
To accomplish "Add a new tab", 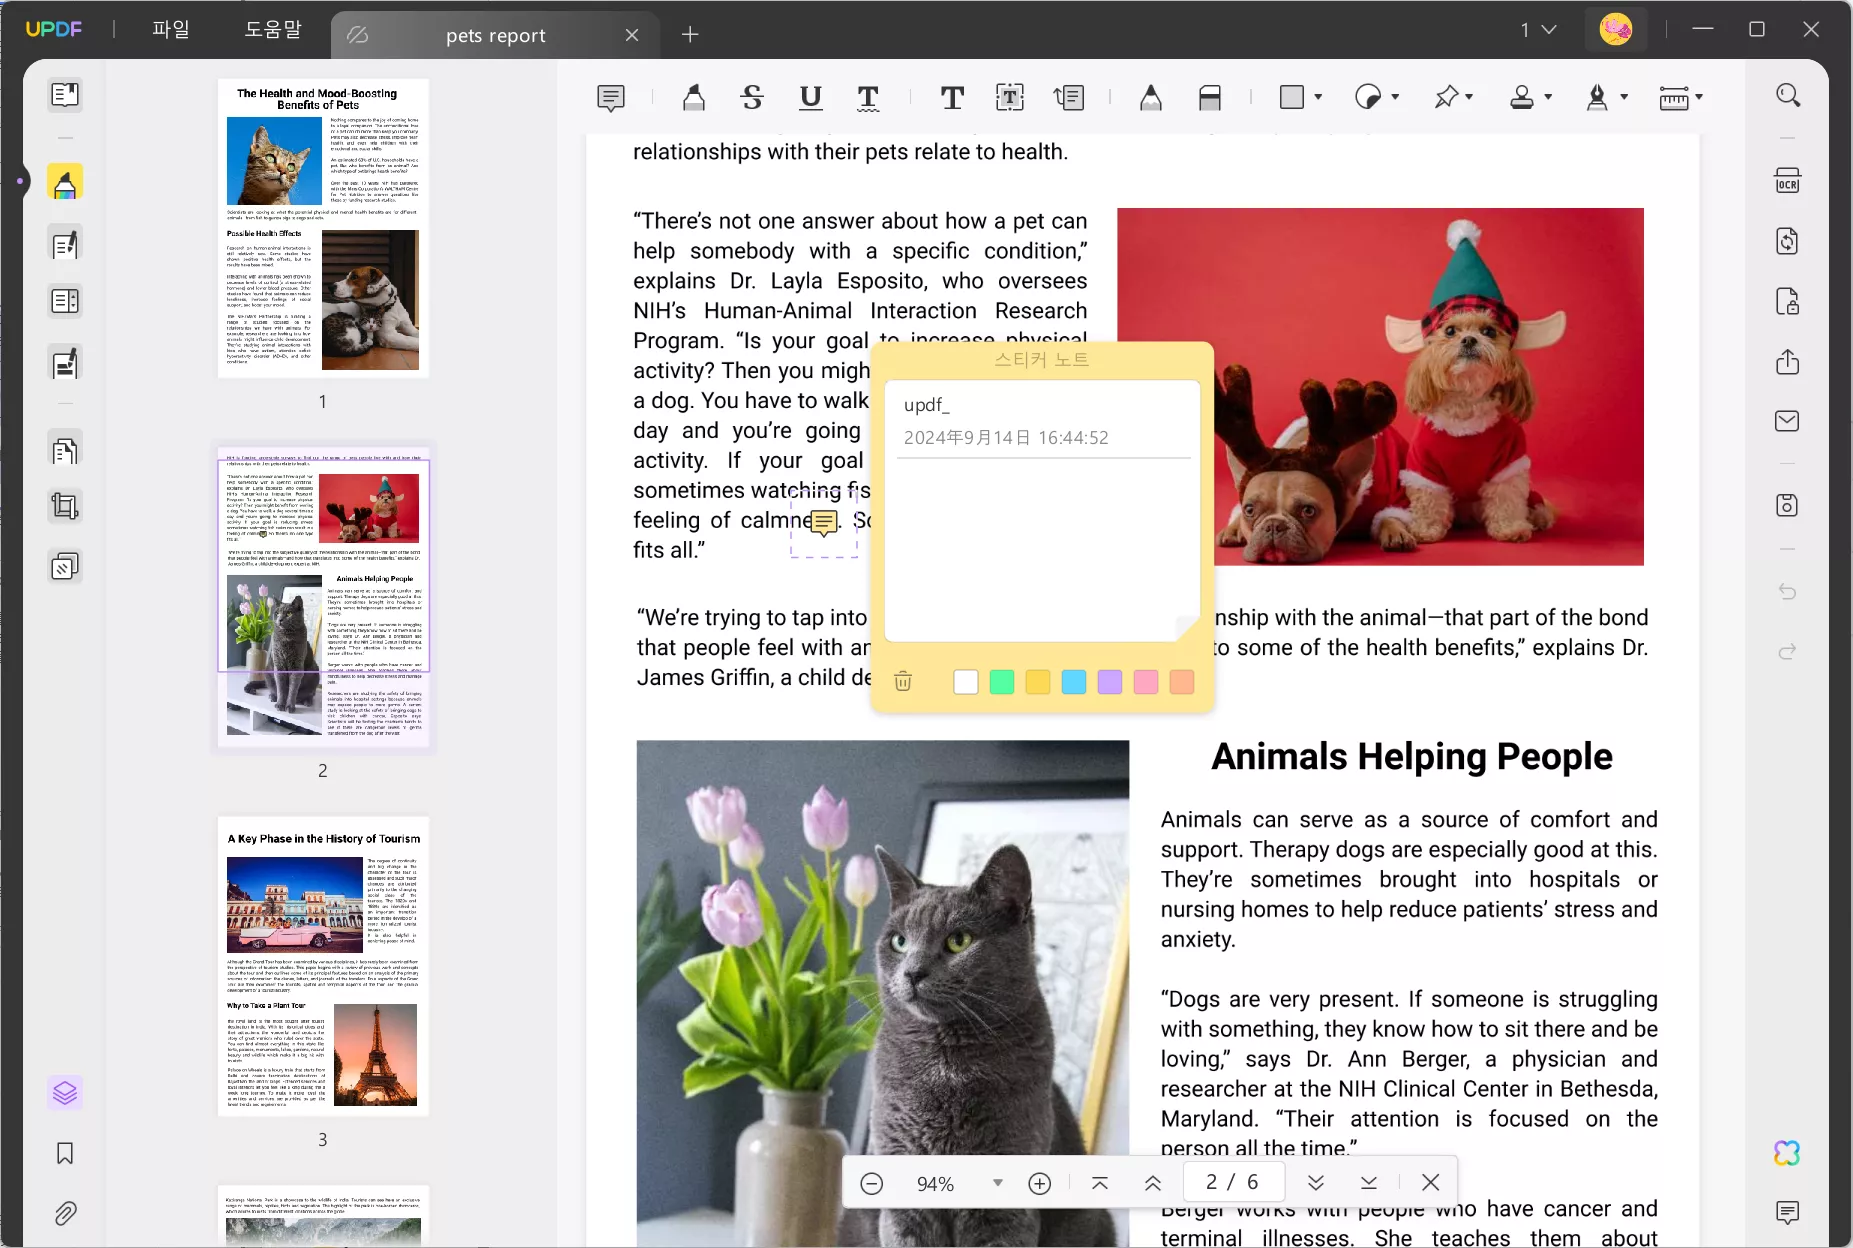I will pyautogui.click(x=690, y=35).
